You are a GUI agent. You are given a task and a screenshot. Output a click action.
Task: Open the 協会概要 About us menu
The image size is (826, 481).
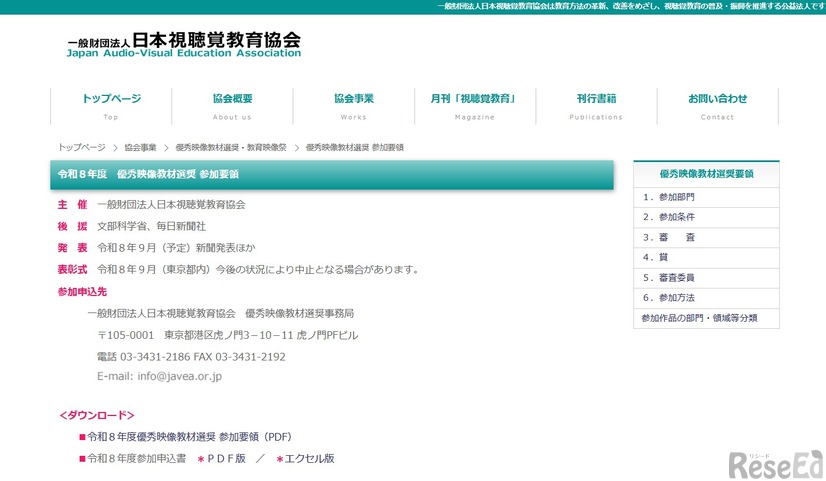232,106
